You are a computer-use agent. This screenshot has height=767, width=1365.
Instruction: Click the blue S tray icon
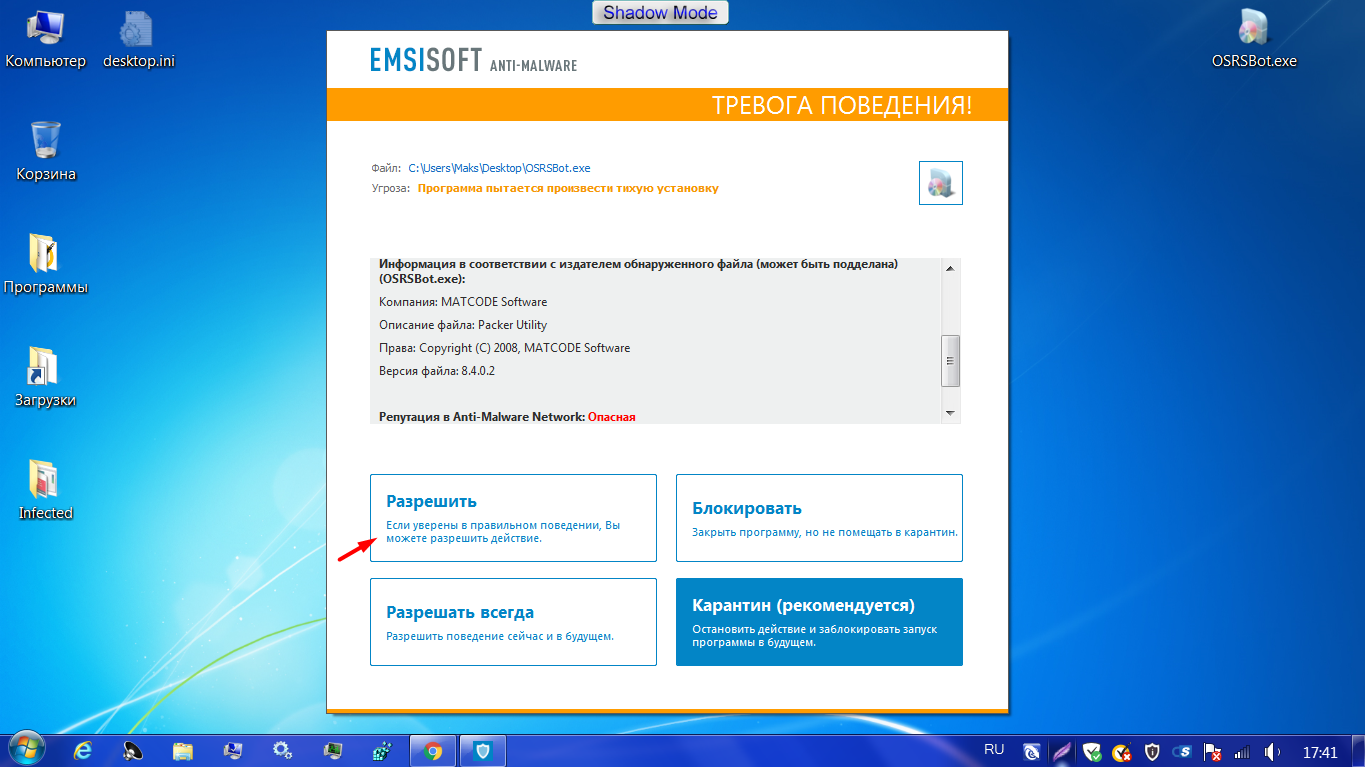[1182, 751]
